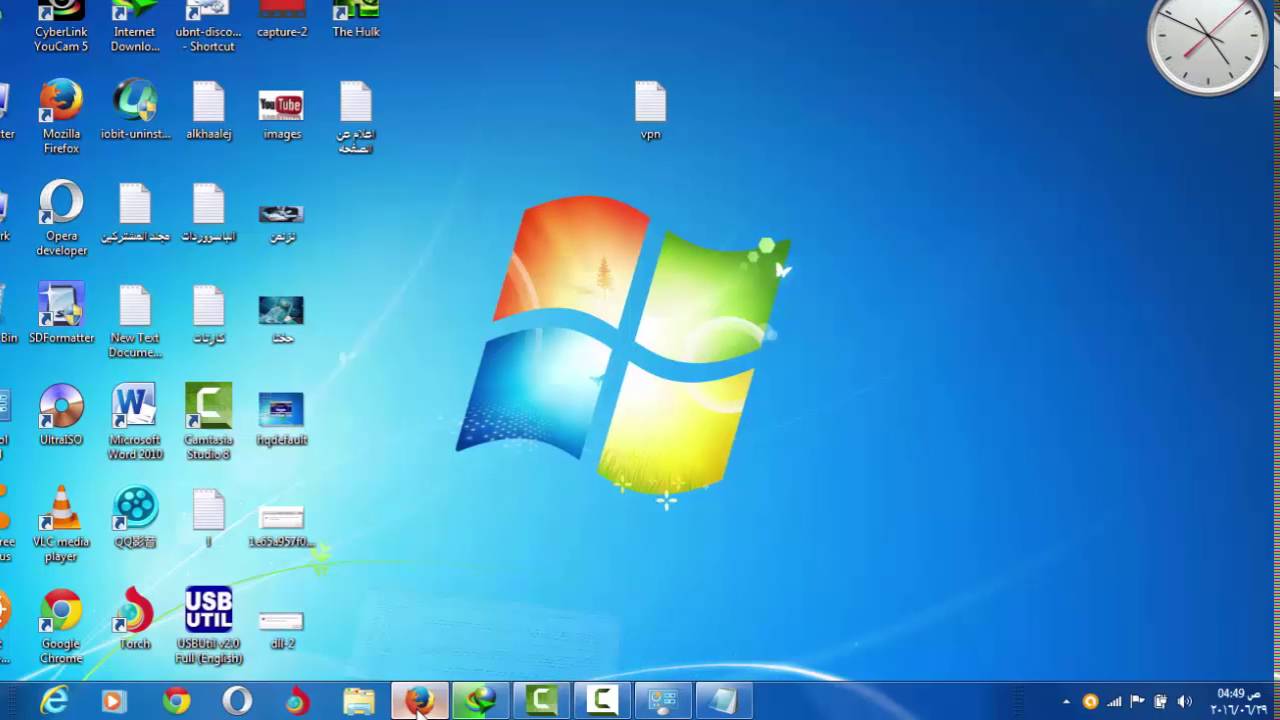Open the network signal tray icon
The image size is (1280, 720).
(x=1114, y=702)
